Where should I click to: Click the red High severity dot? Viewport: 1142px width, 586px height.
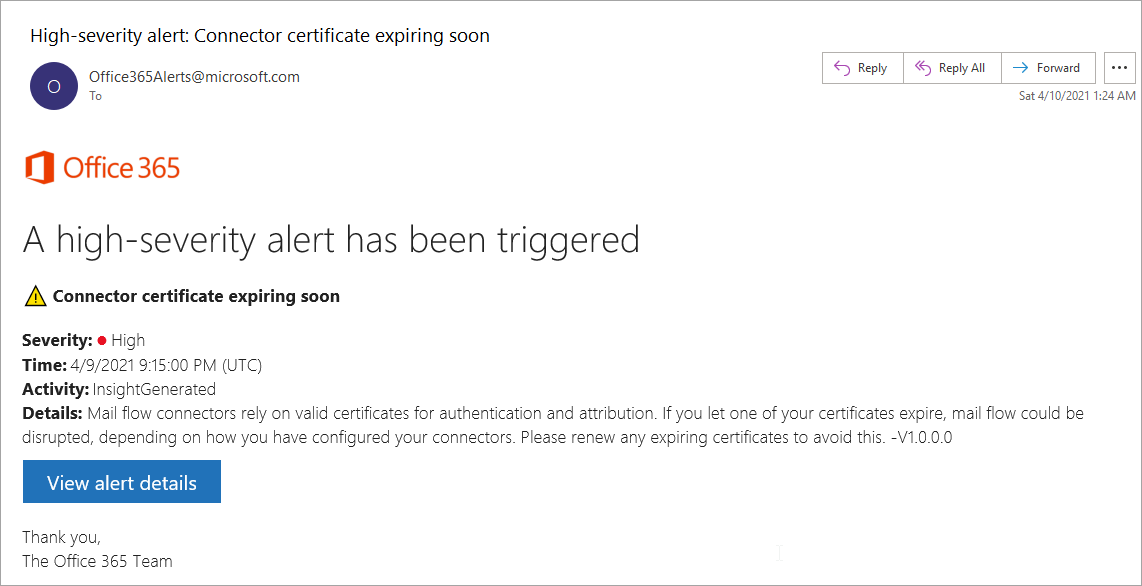pos(102,341)
